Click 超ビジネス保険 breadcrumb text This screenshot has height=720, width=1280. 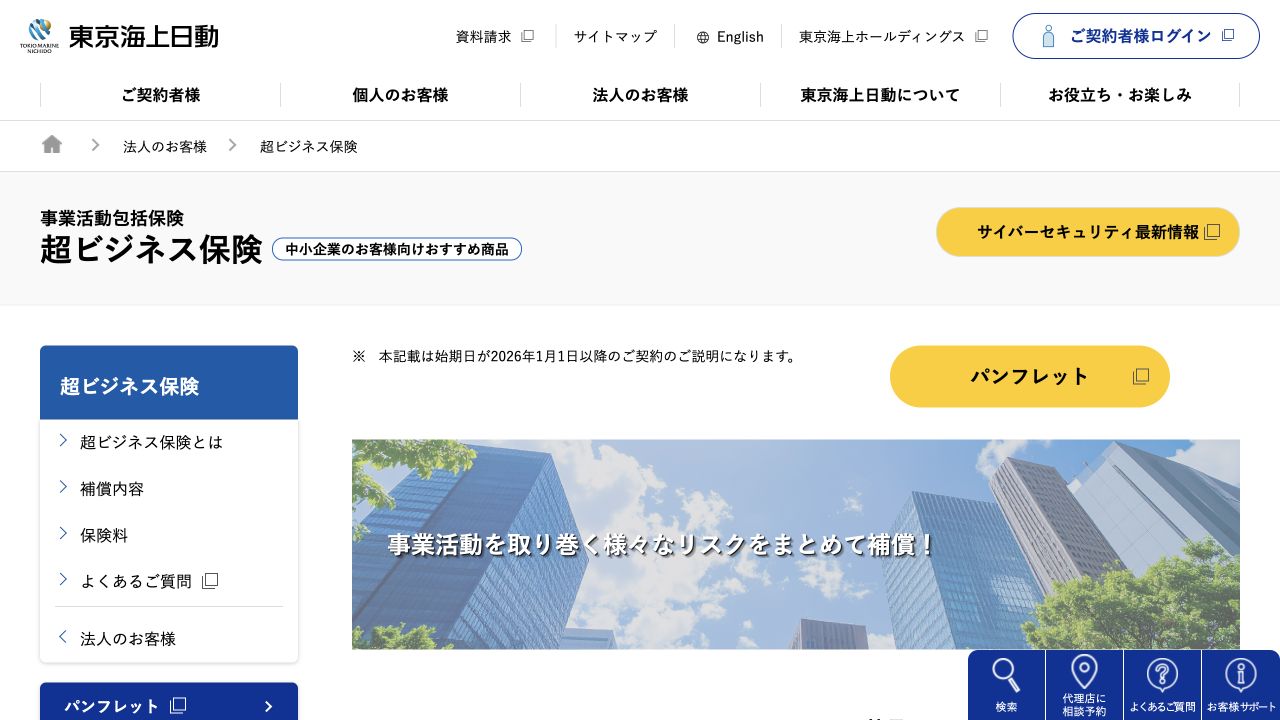308,146
